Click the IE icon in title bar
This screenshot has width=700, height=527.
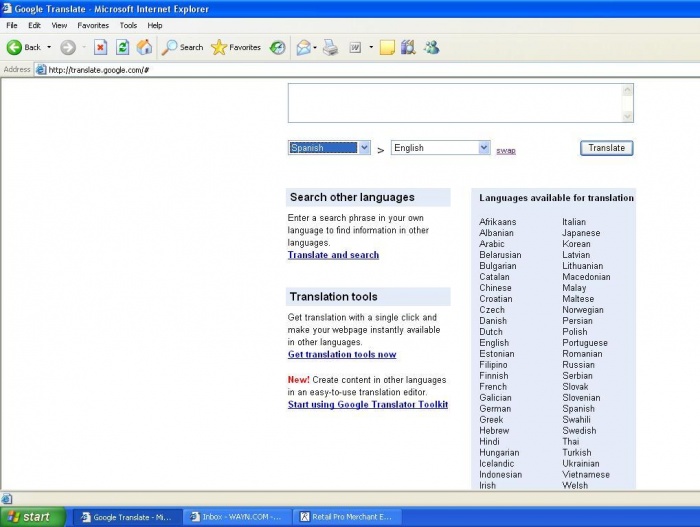(6, 8)
